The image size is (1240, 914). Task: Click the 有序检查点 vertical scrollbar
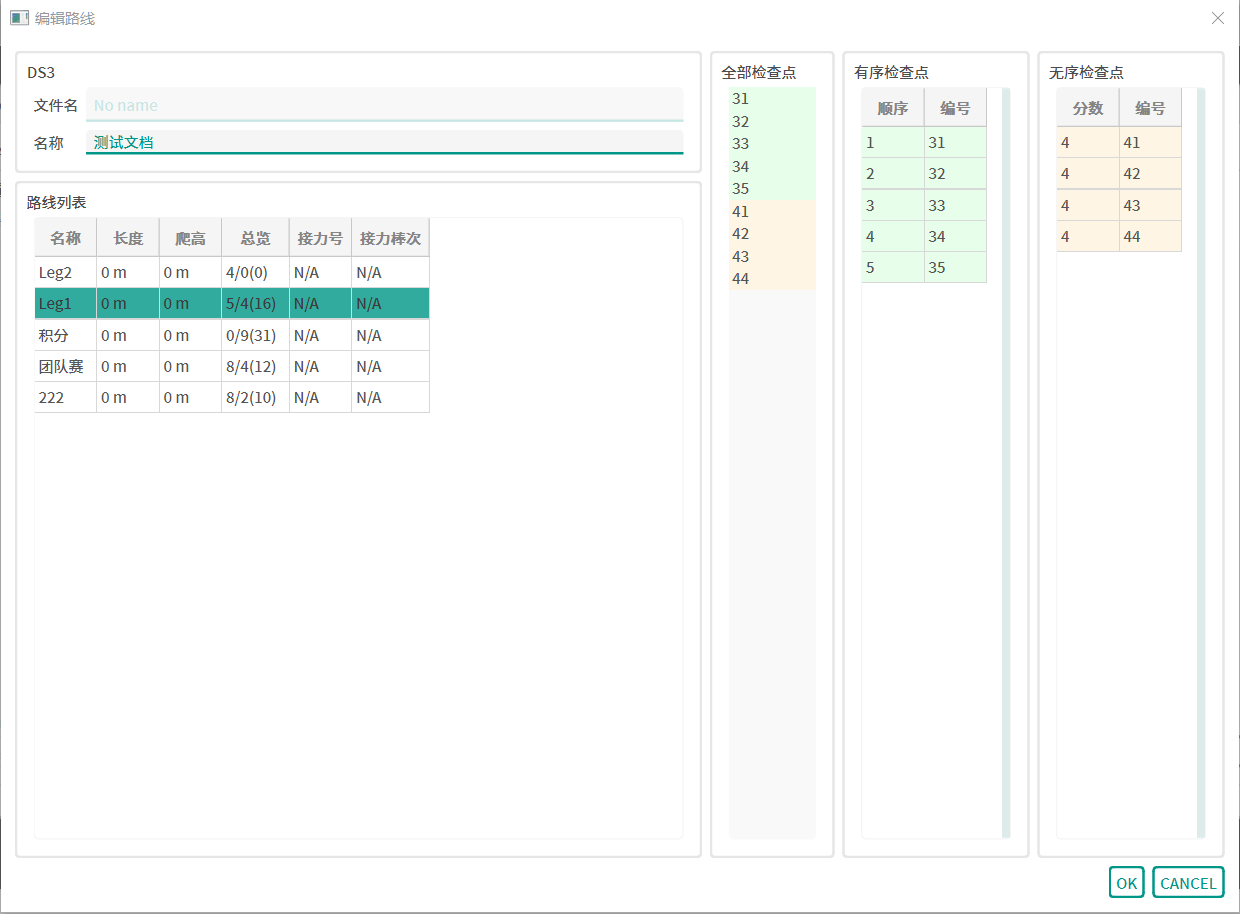pyautogui.click(x=1006, y=462)
